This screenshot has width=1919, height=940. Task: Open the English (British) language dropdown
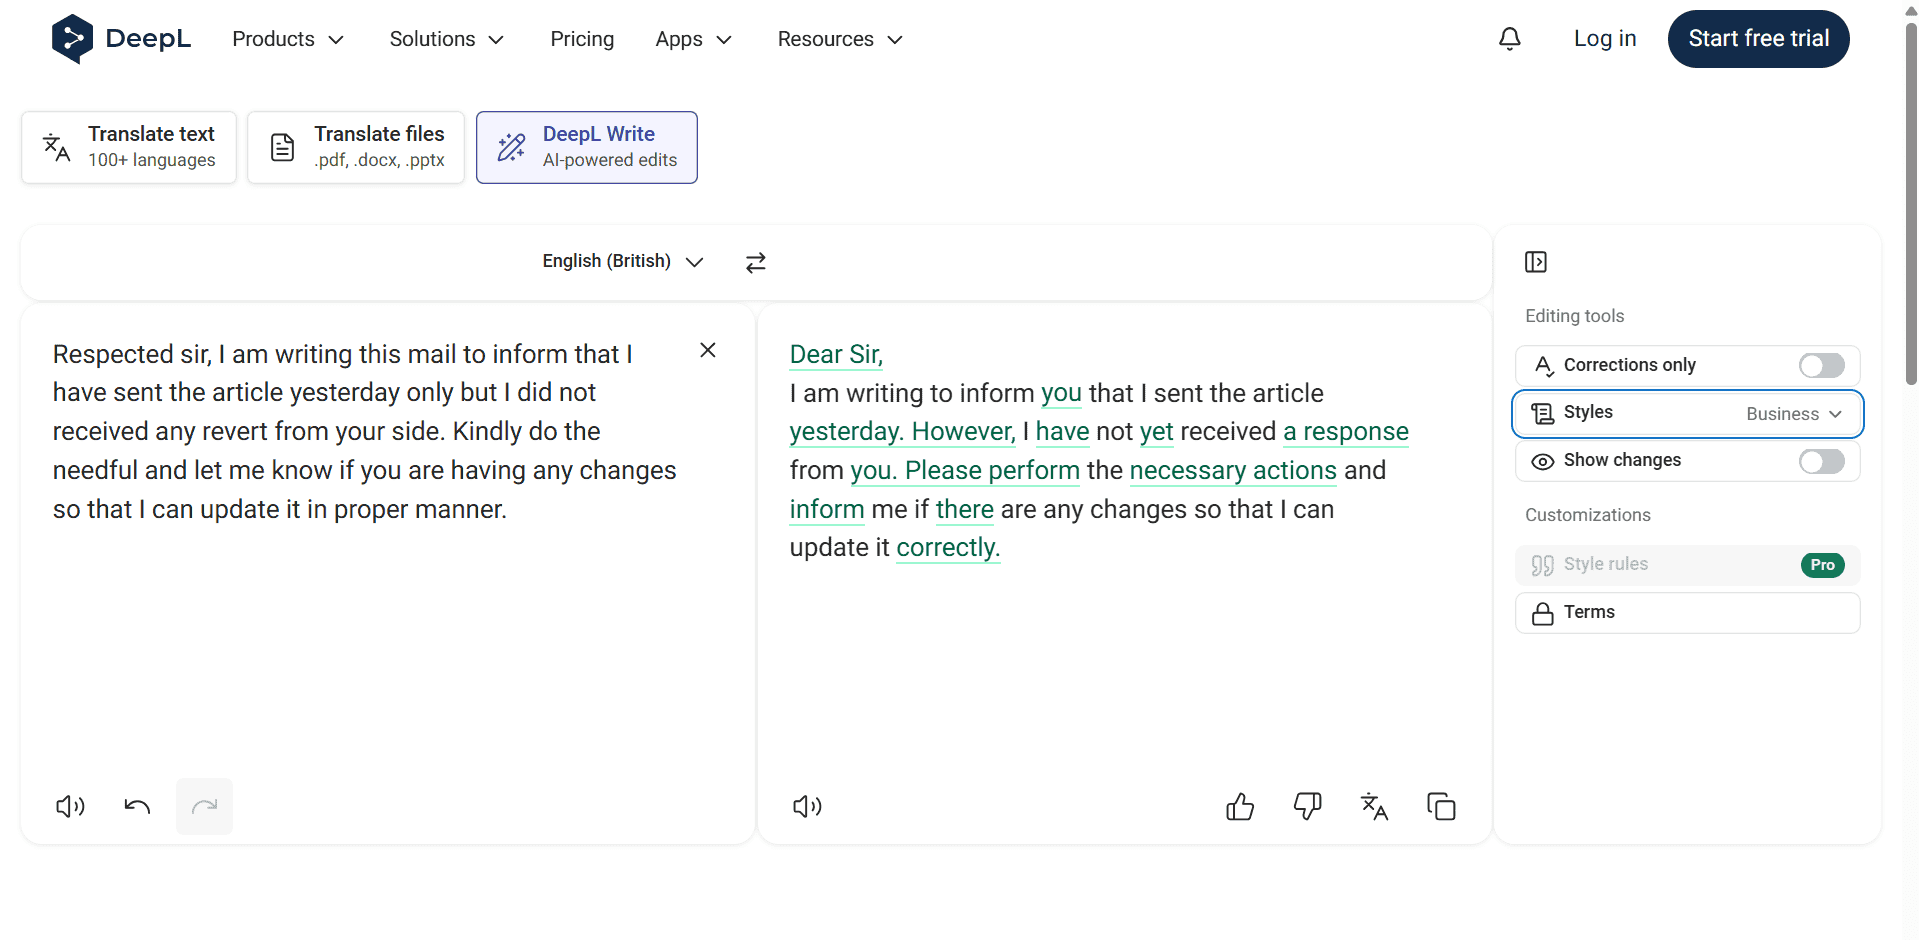click(622, 261)
